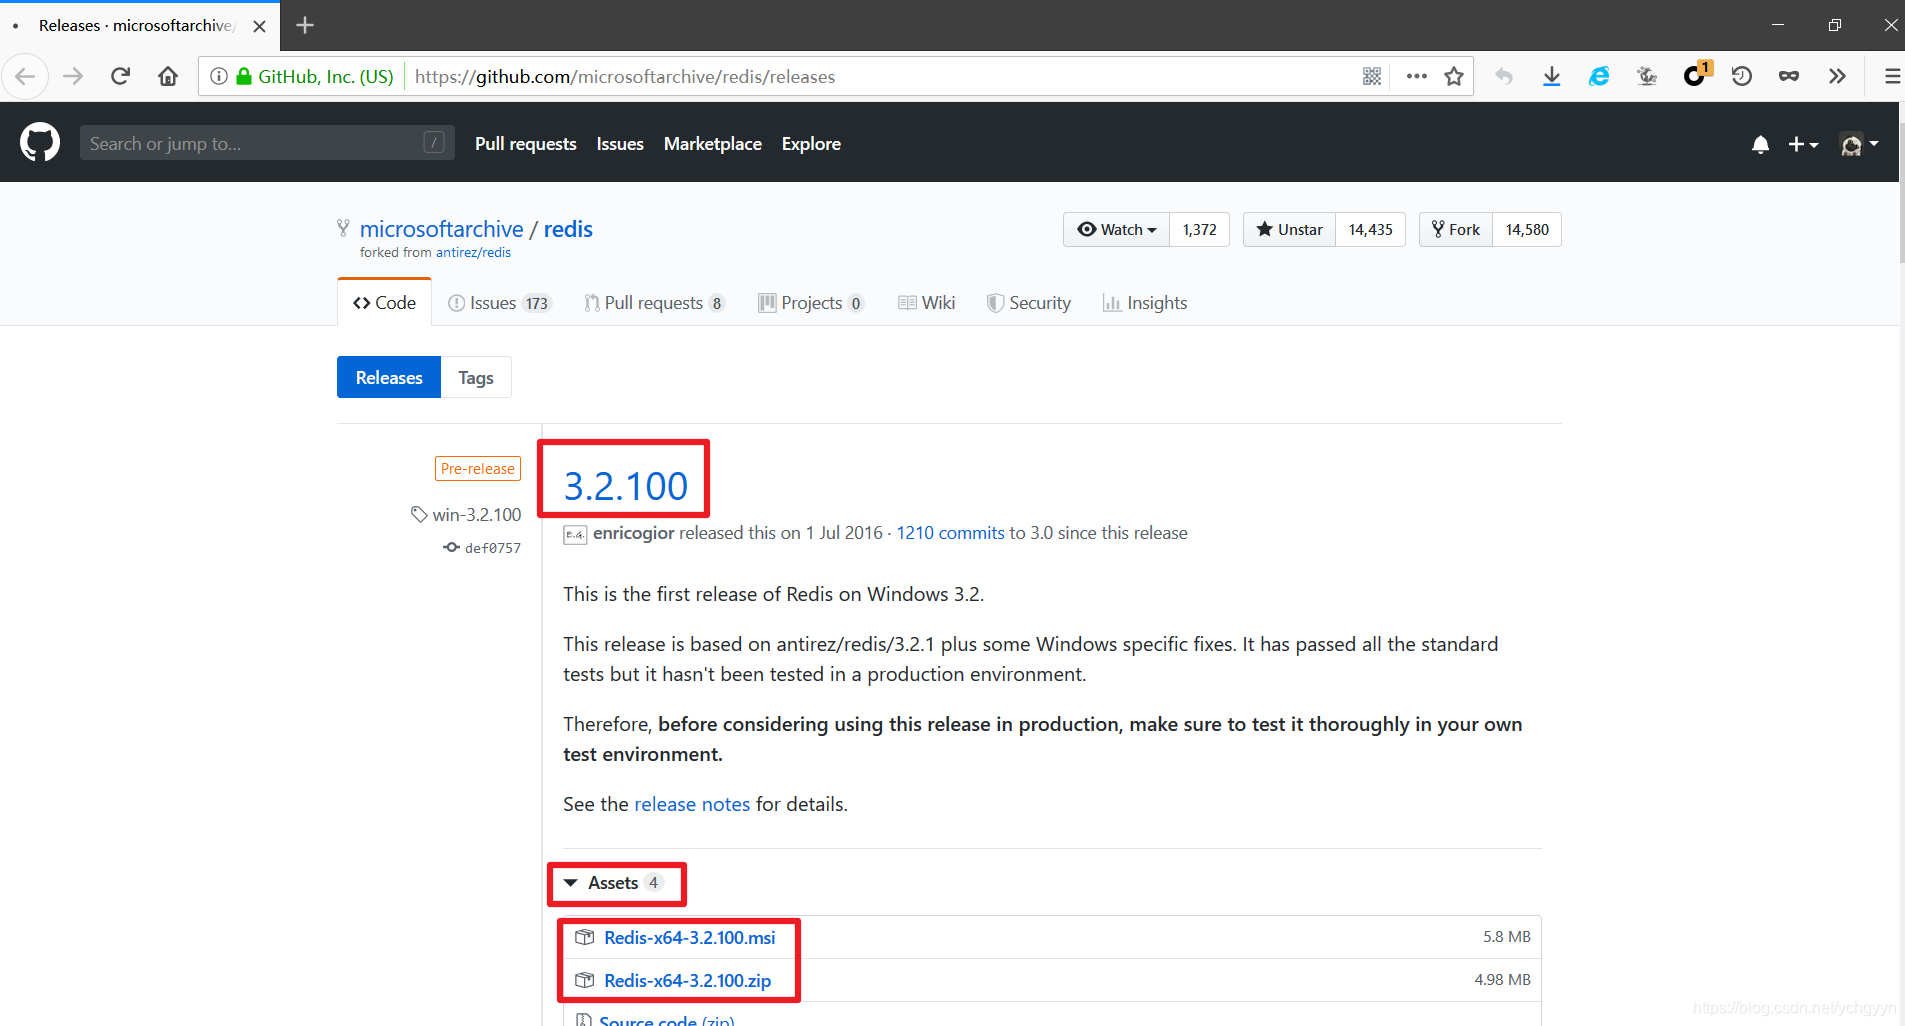This screenshot has height=1026, width=1905.
Task: Click the enricogior avatar thumbnail
Action: click(x=575, y=534)
